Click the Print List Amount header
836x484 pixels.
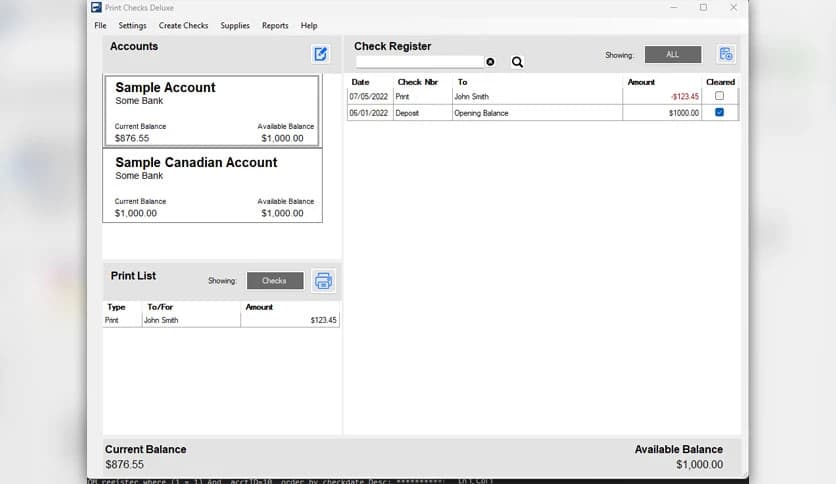pyautogui.click(x=259, y=307)
